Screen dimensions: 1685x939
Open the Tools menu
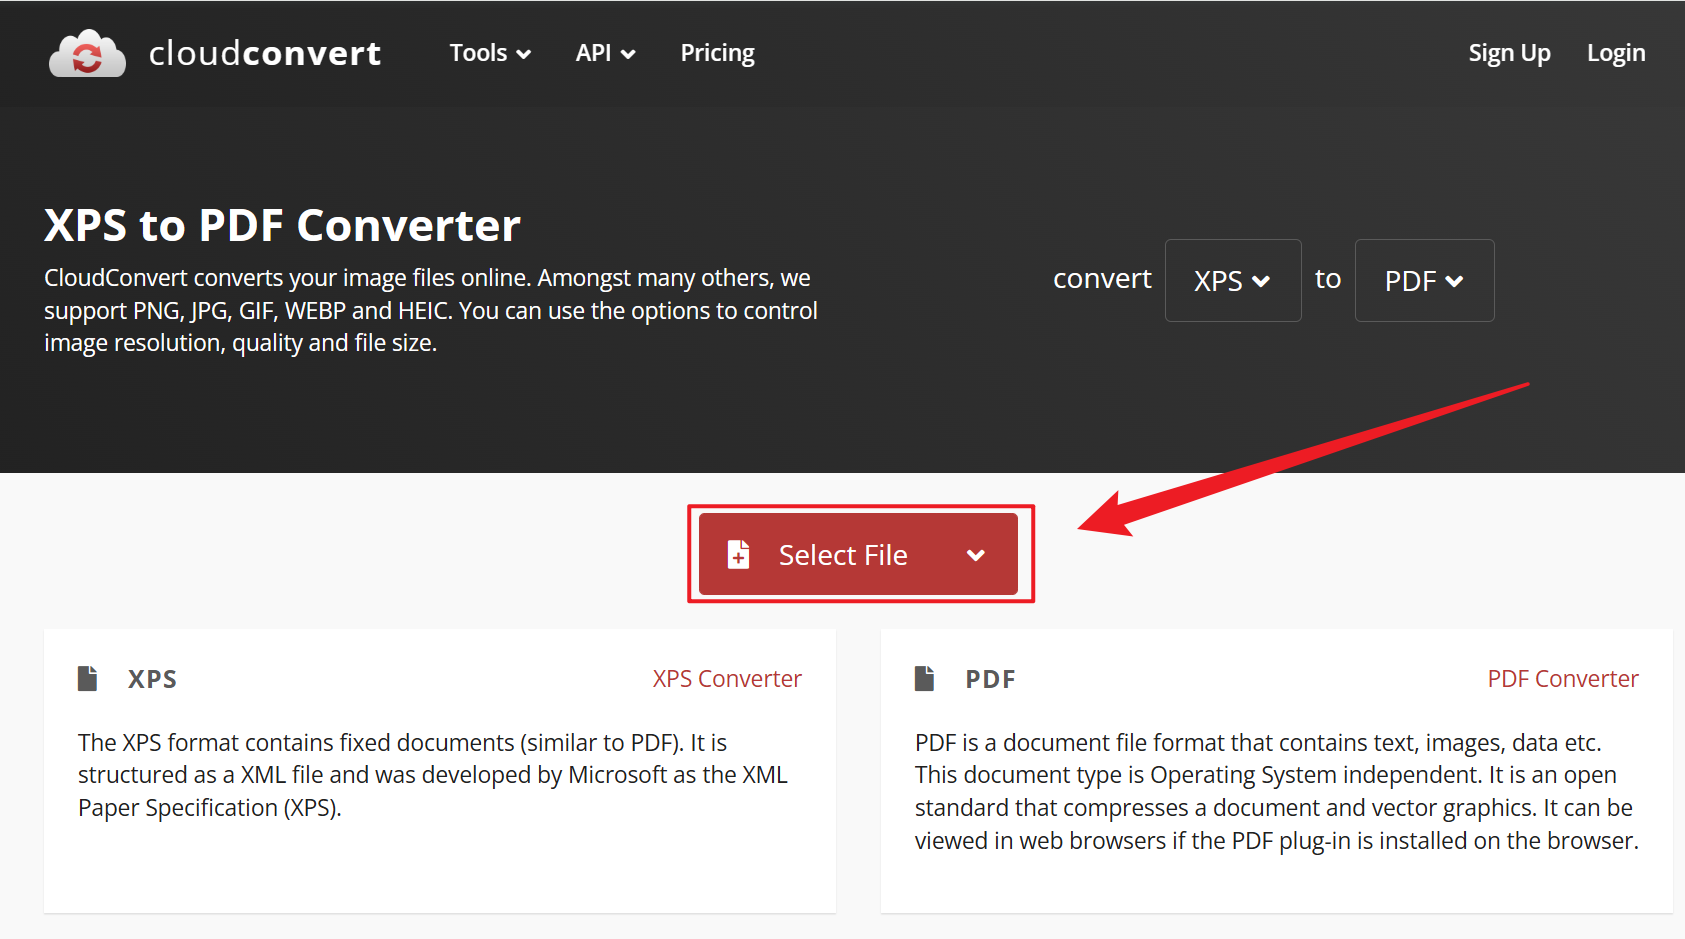[x=490, y=53]
